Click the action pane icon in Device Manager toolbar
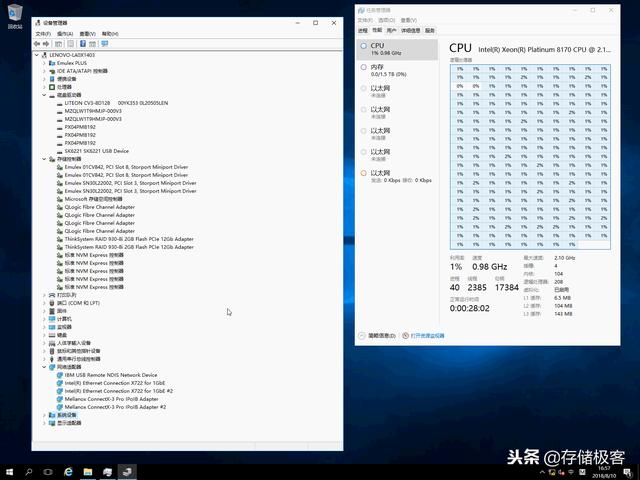This screenshot has height=480, width=640. coord(93,44)
